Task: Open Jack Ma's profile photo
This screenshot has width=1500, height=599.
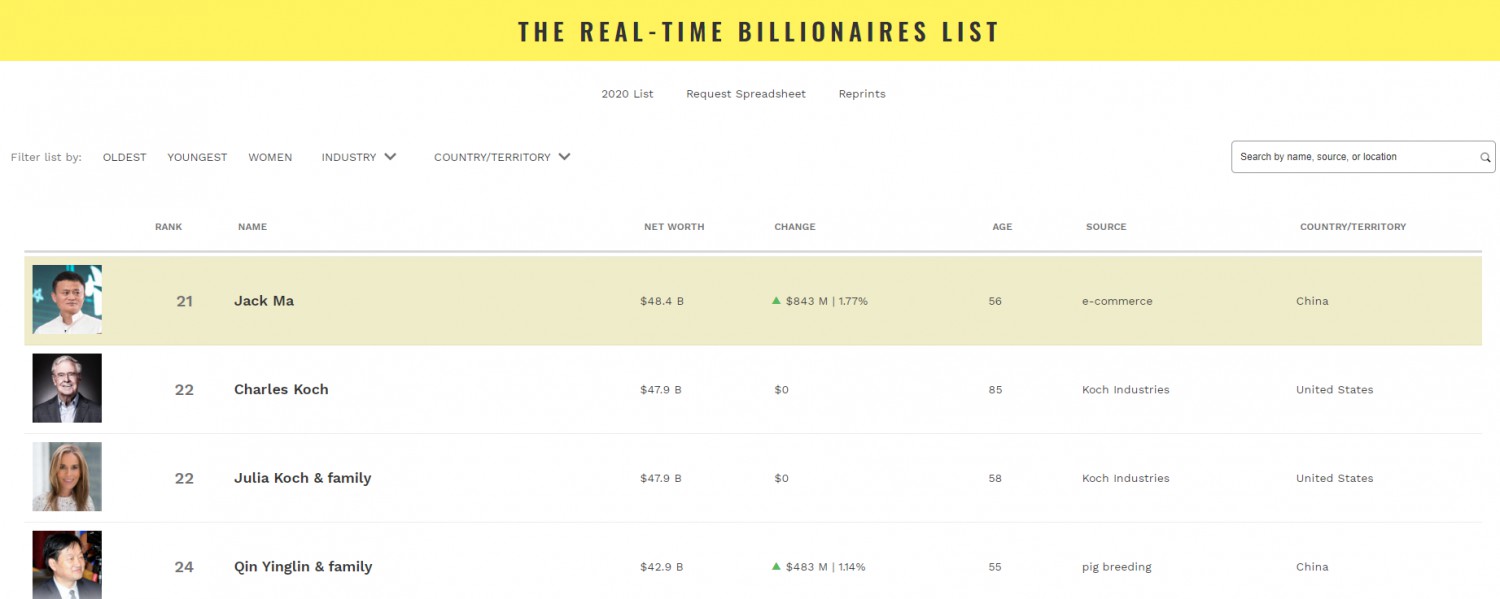Action: (67, 300)
